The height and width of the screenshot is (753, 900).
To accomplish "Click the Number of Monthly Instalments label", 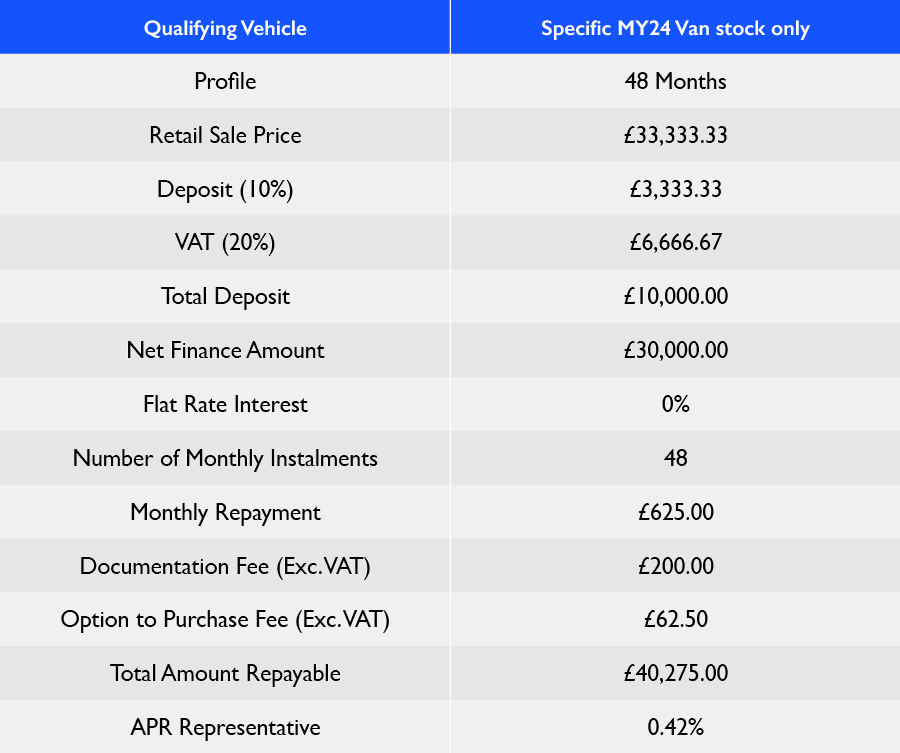I will coord(225,459).
